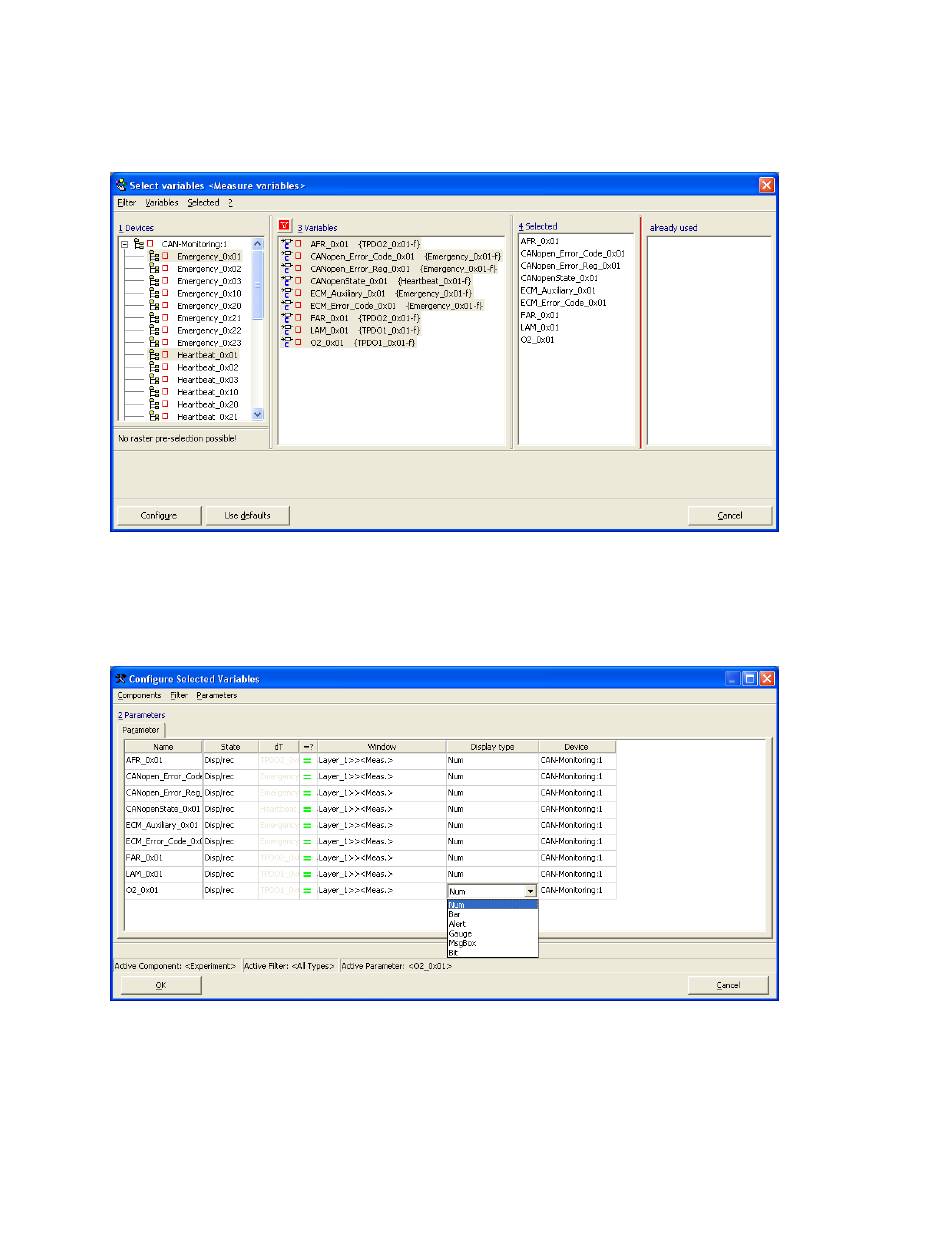Cancel the Select variables dialog

pos(730,515)
